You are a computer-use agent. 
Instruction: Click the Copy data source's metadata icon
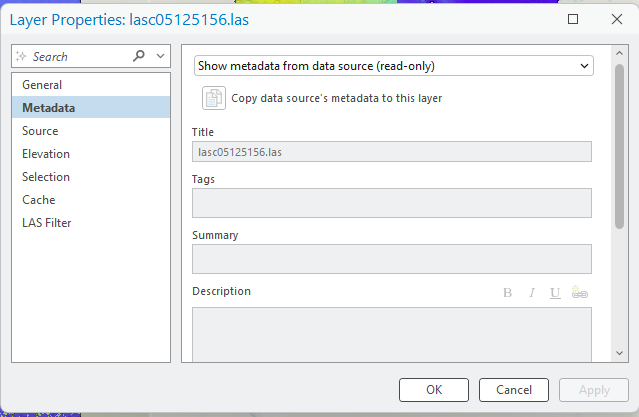(214, 98)
